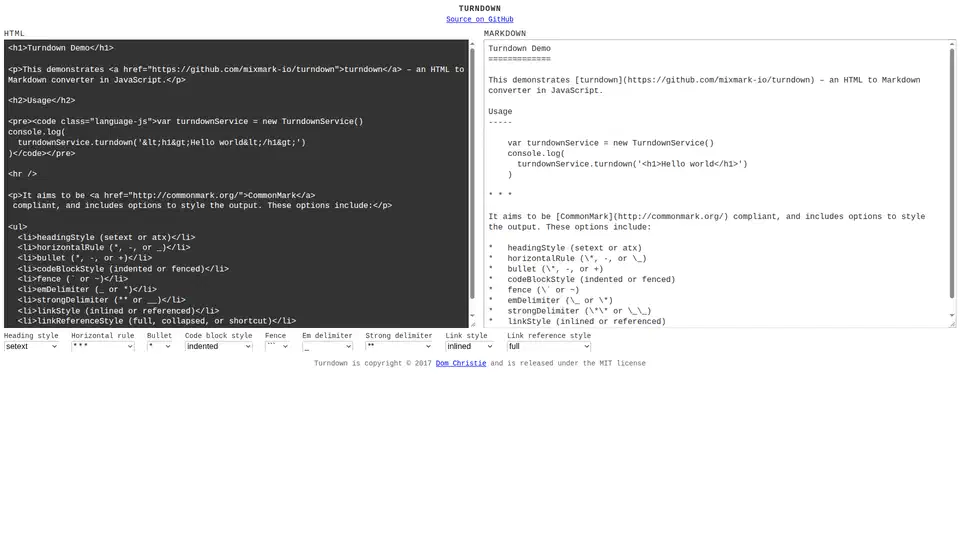Image resolution: width=960 pixels, height=540 pixels.
Task: Click the emDelimiter bullet in Markdown output
Action: pyautogui.click(x=550, y=300)
